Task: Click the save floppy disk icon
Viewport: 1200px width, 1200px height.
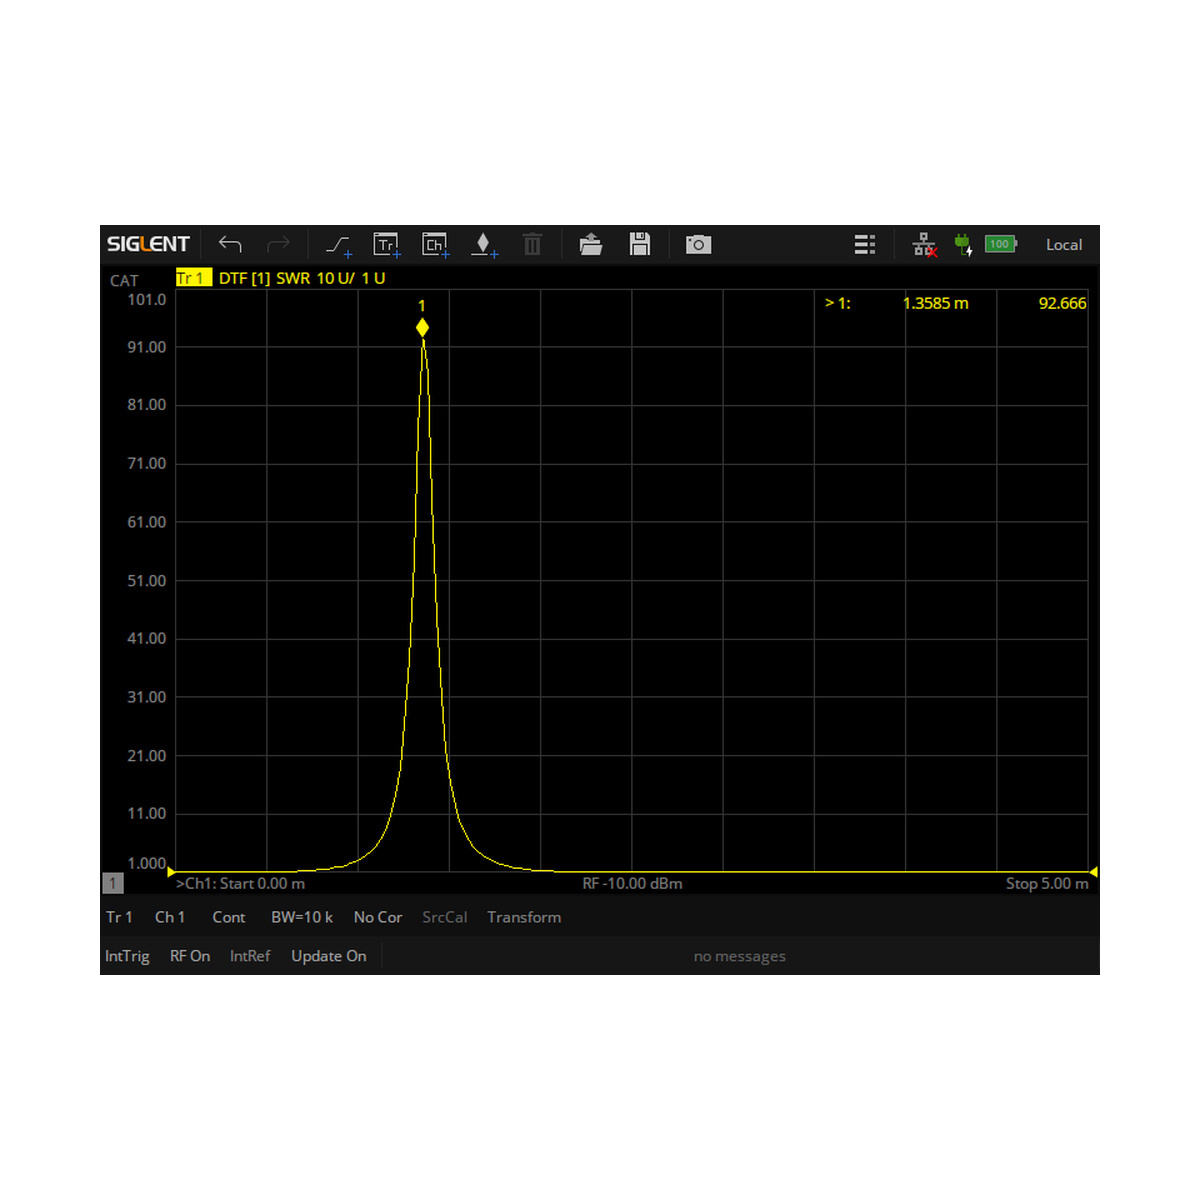Action: click(x=640, y=244)
